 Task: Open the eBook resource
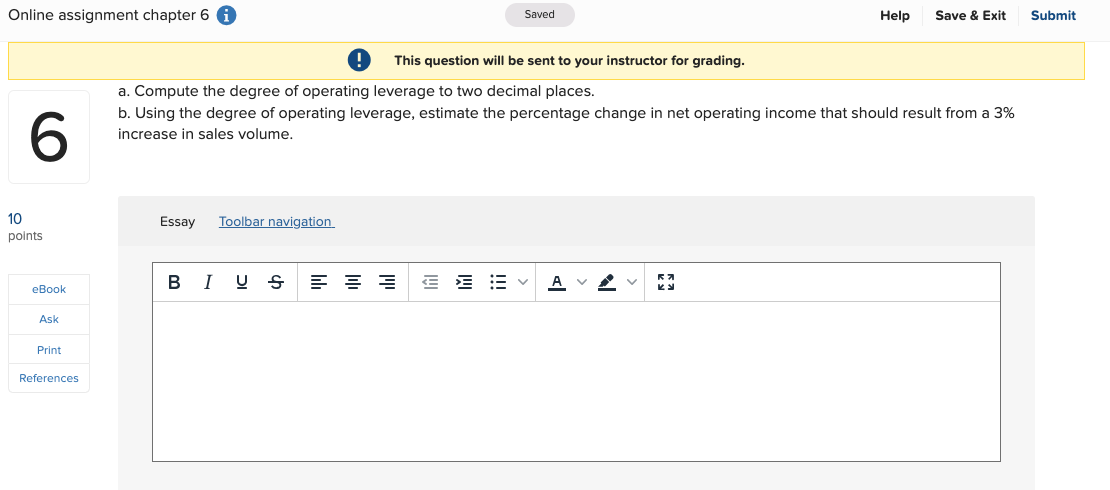click(49, 289)
